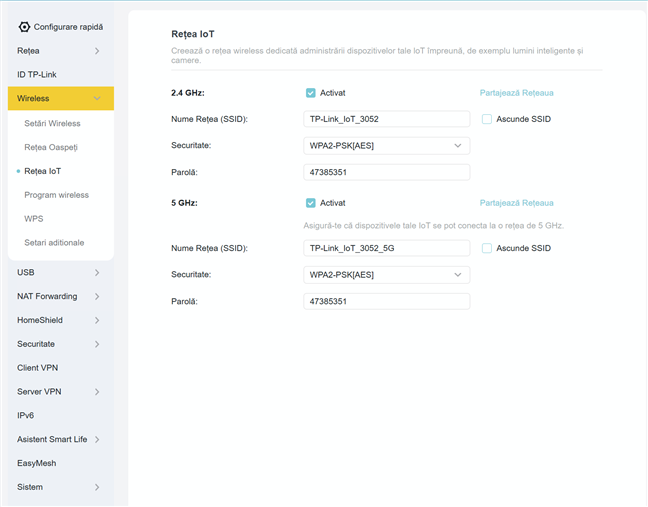Open the EasyMesh sidebar item
The height and width of the screenshot is (507, 648).
coord(37,463)
